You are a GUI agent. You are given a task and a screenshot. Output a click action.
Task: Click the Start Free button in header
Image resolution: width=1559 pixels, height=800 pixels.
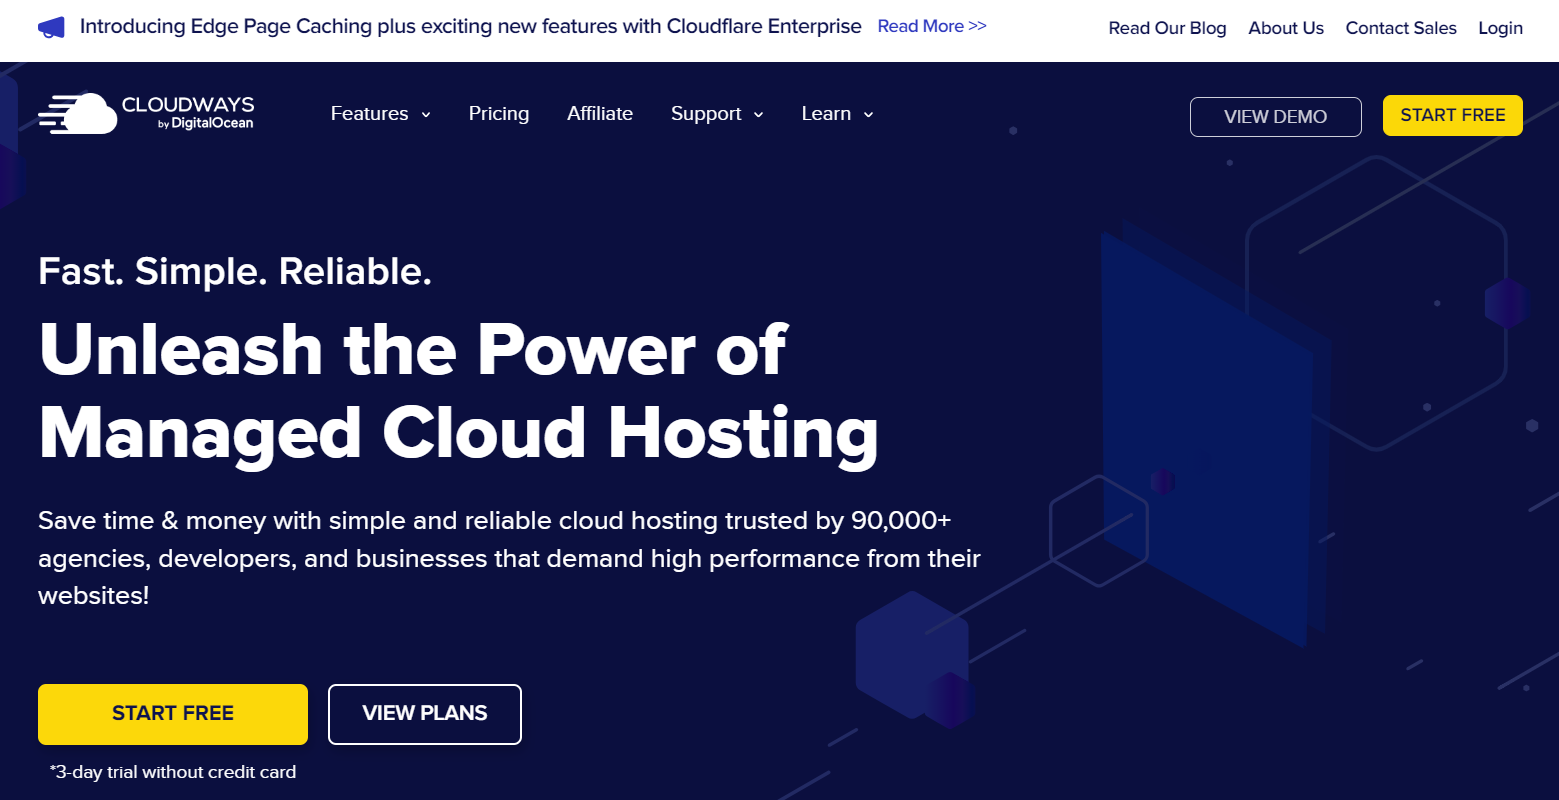coord(1452,115)
